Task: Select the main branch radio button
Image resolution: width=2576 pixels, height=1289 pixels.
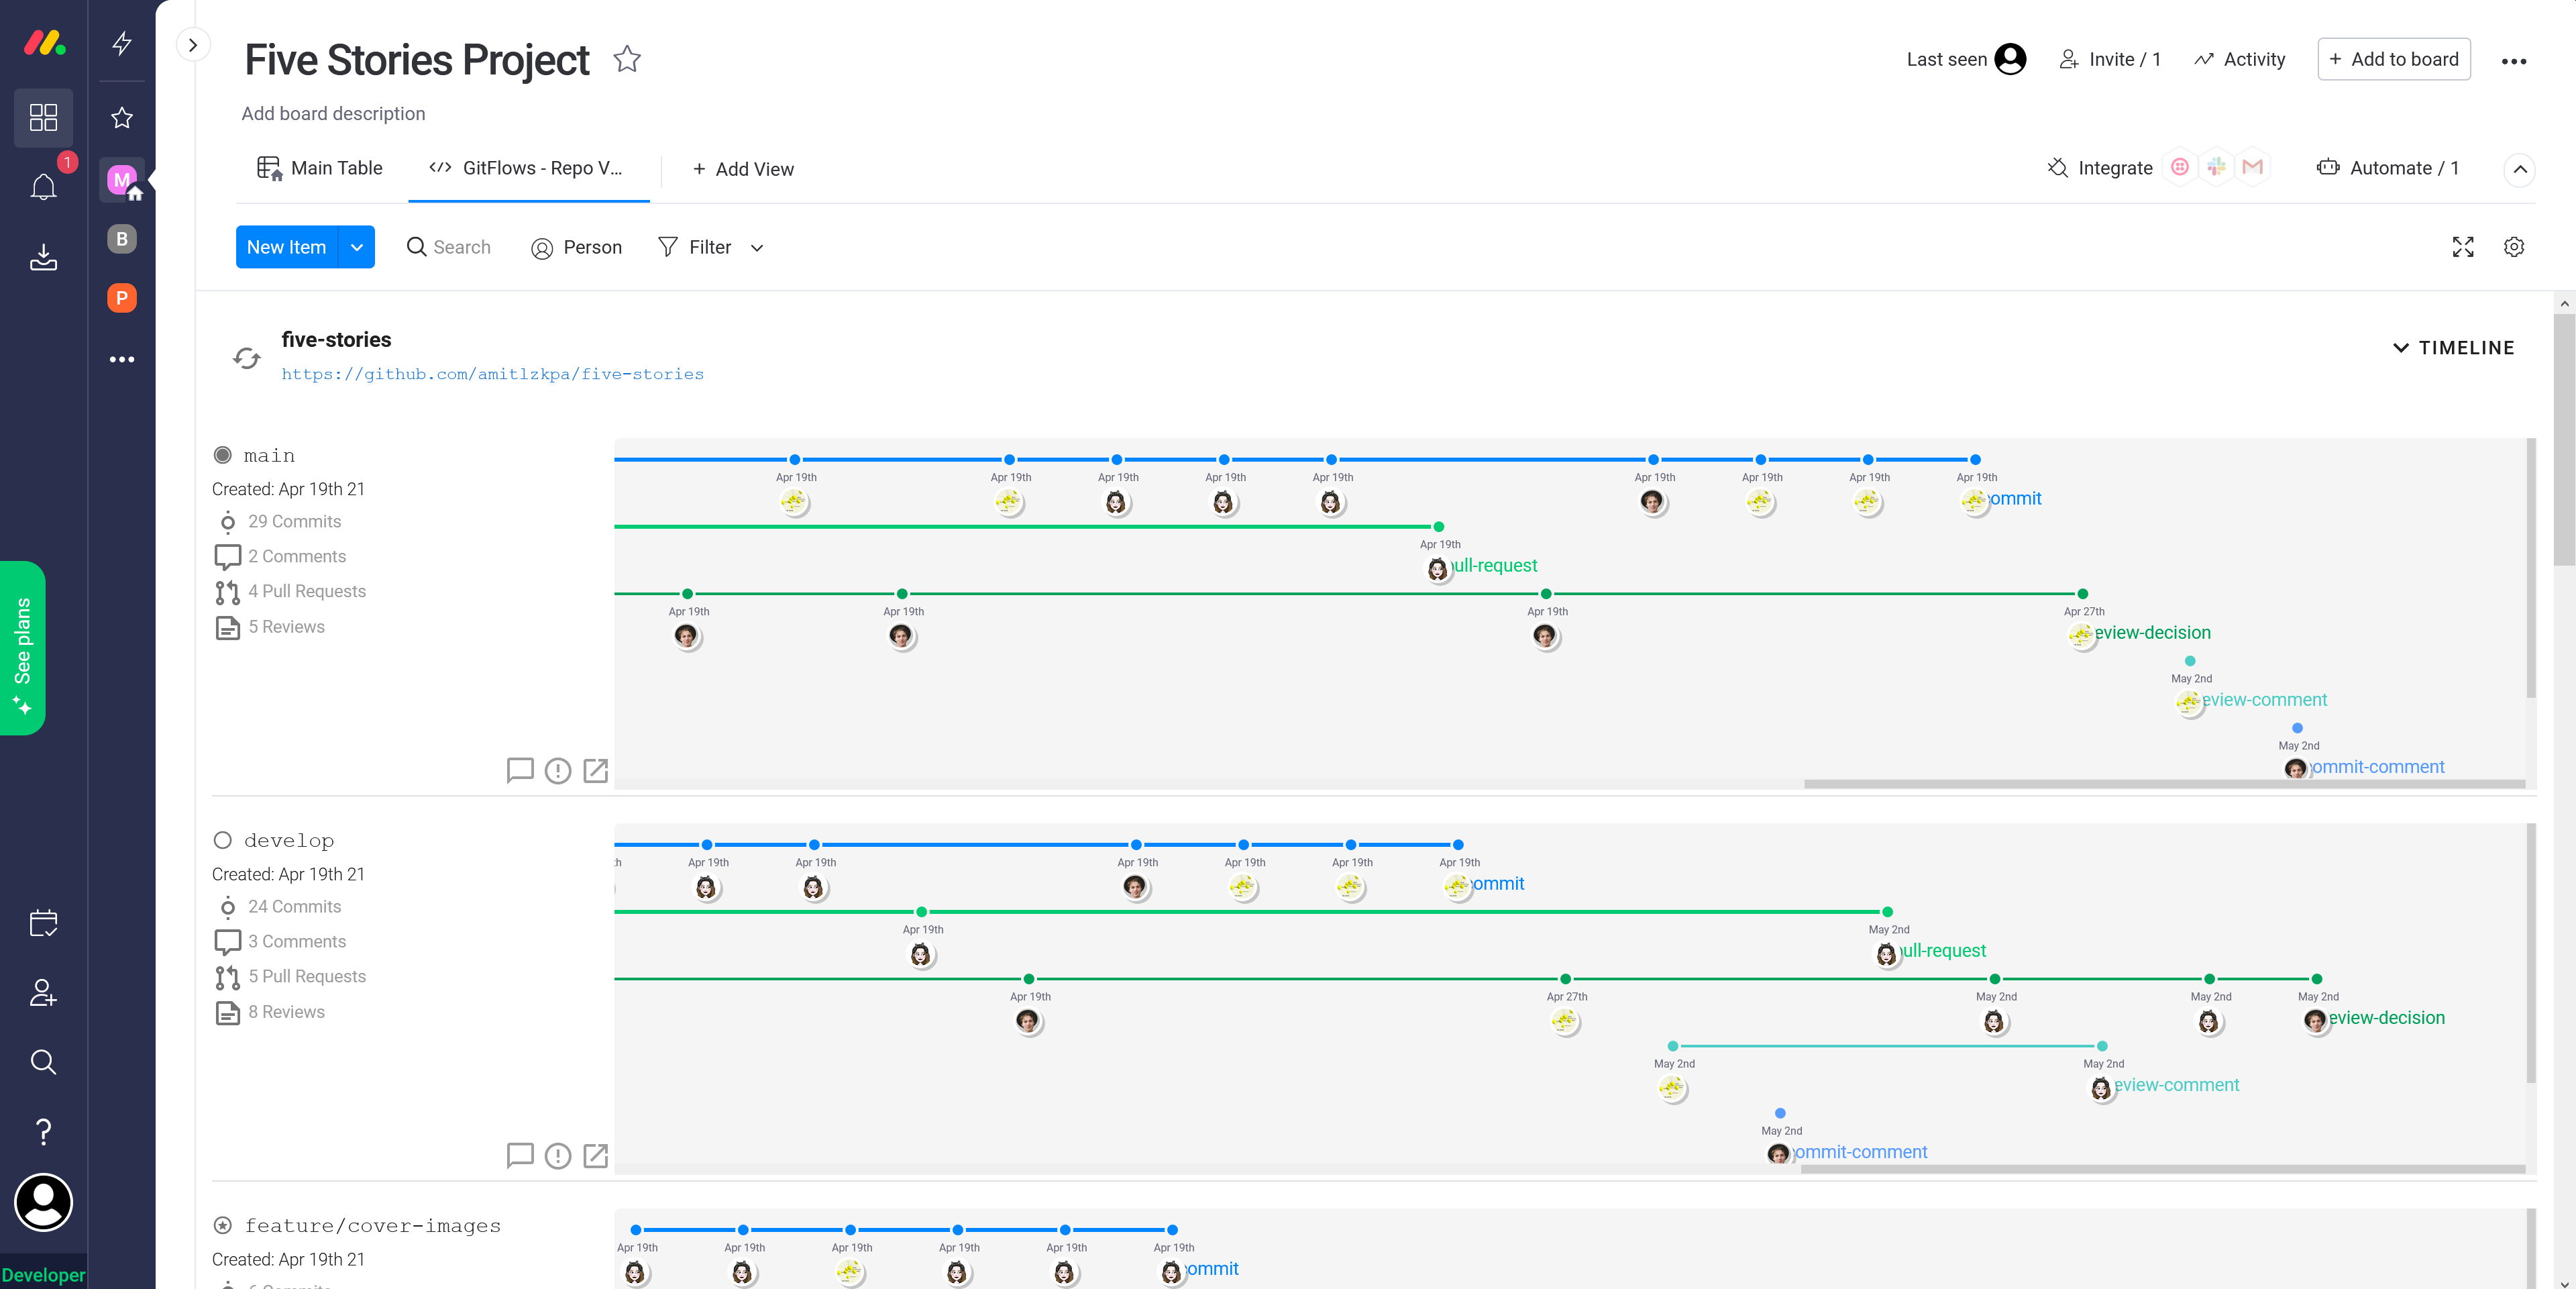Action: (222, 455)
